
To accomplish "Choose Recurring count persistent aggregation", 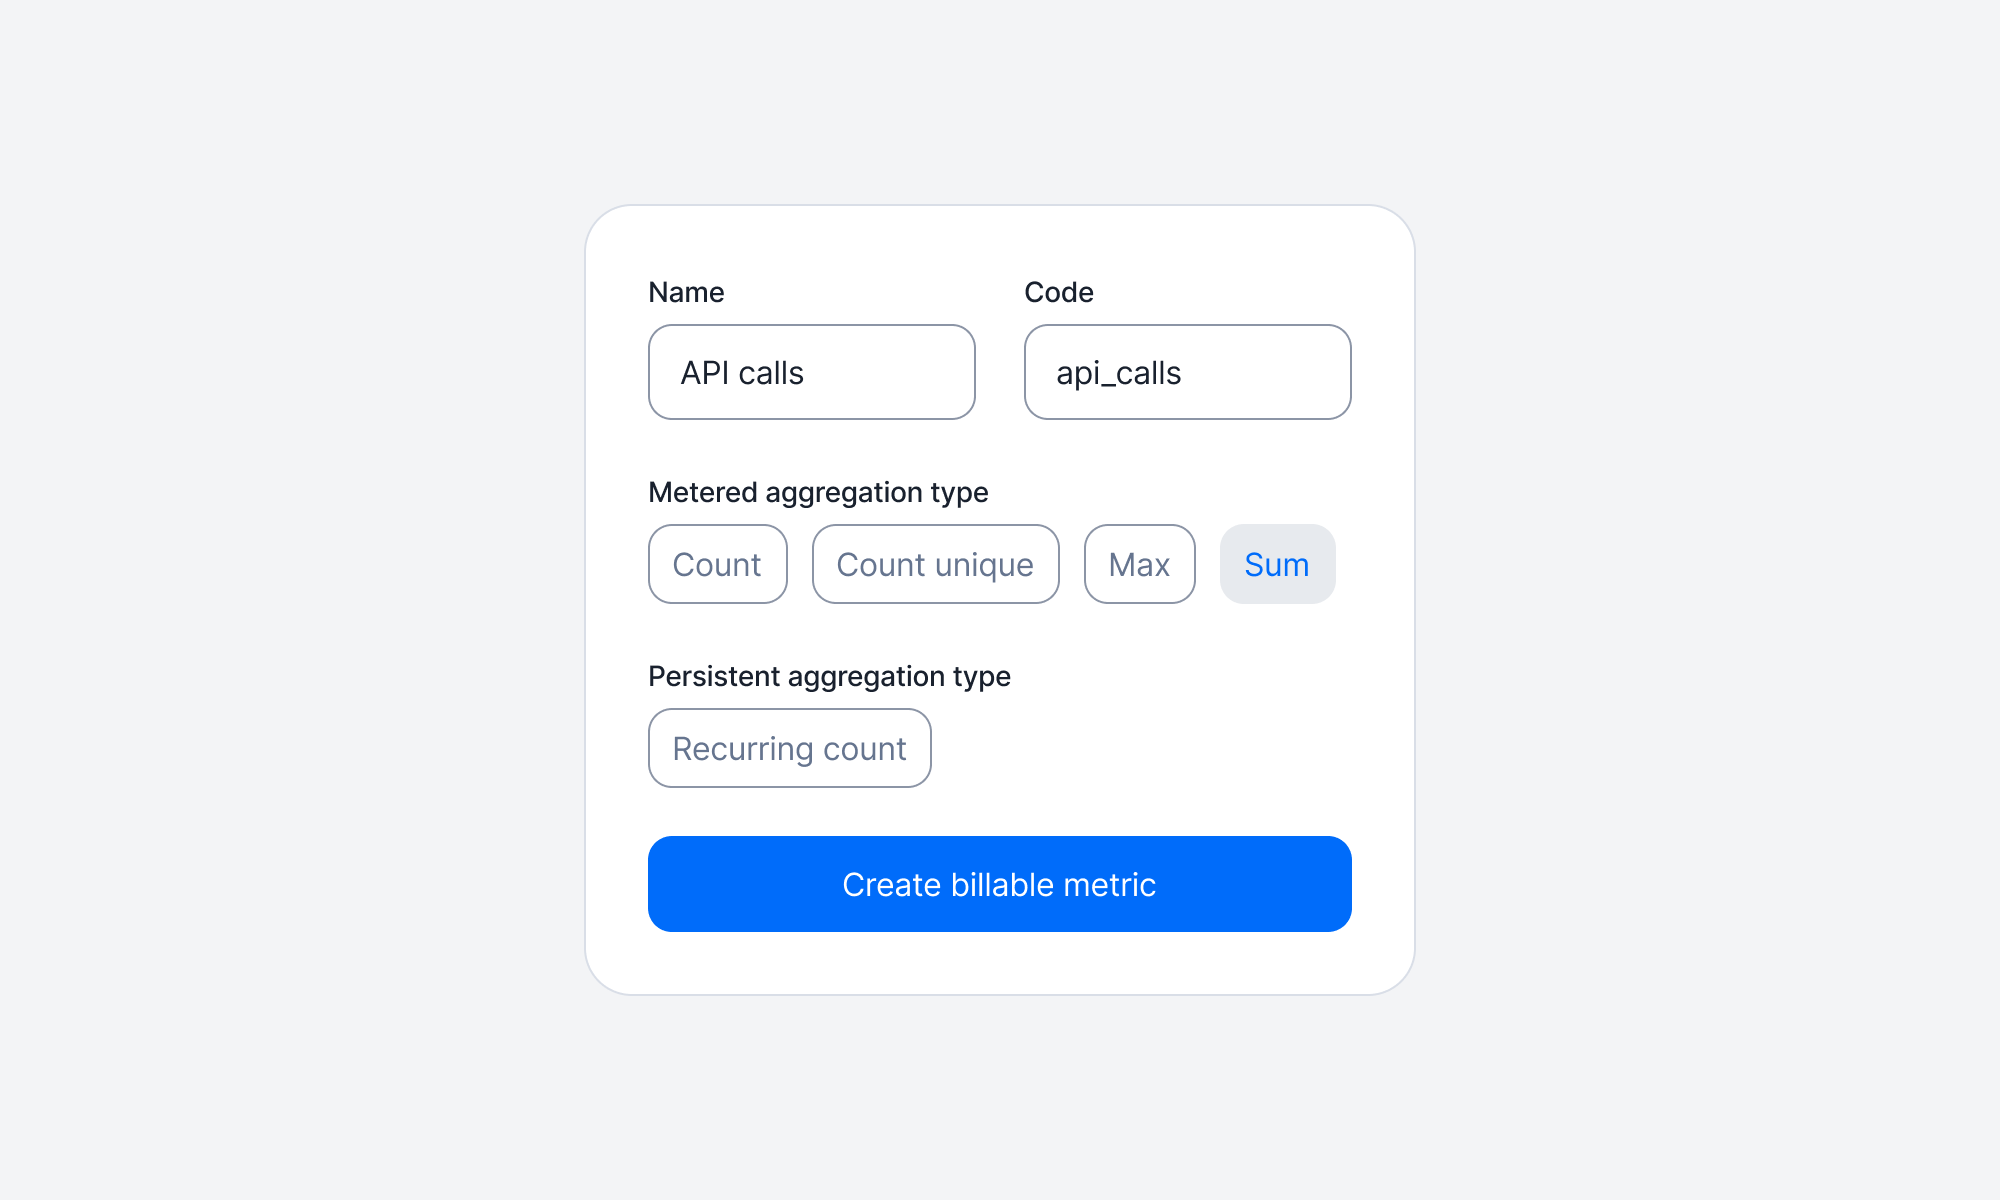I will click(789, 748).
